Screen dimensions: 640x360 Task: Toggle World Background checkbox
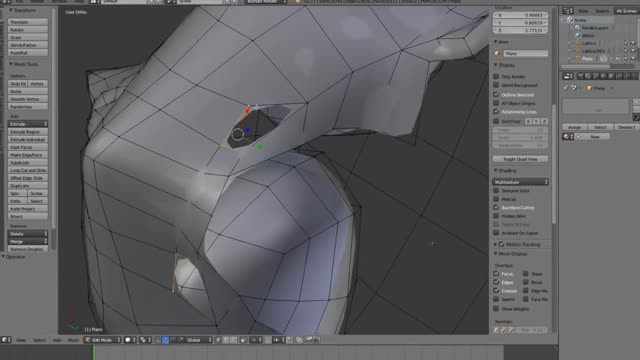496,85
